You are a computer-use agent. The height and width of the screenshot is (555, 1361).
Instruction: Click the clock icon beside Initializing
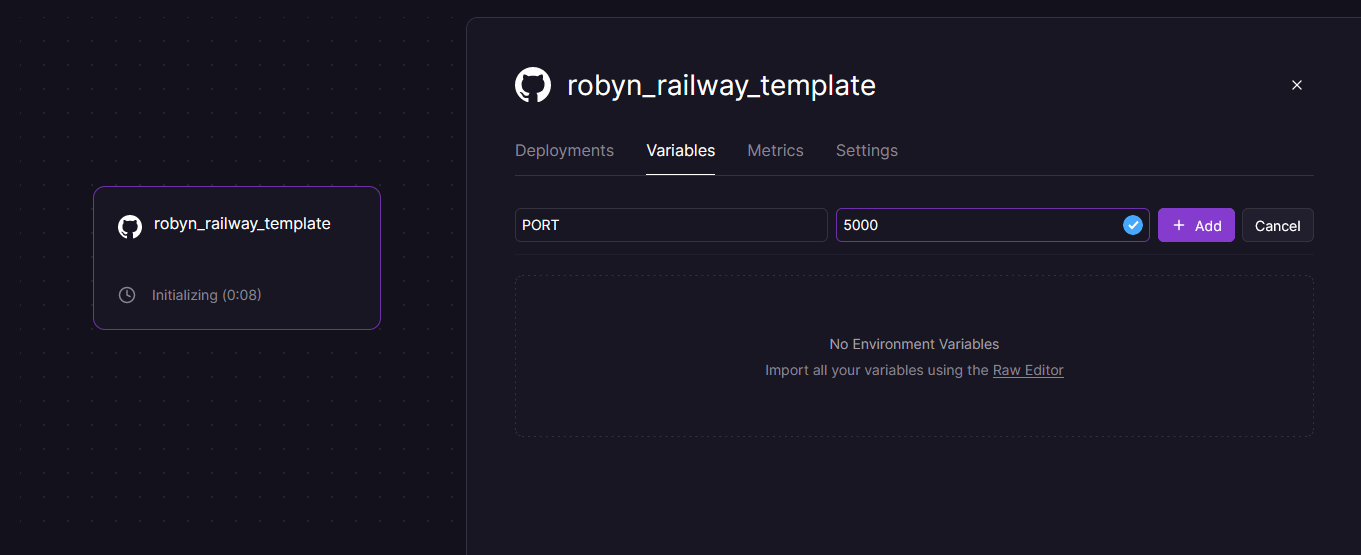pos(127,295)
